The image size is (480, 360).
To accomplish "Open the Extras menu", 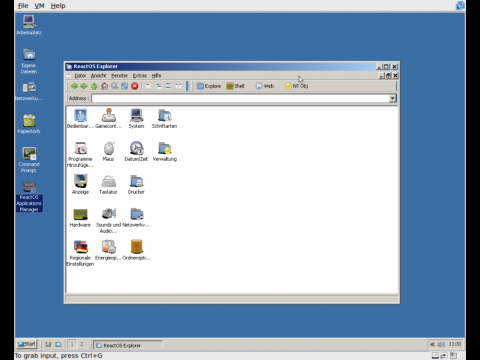I will point(140,76).
